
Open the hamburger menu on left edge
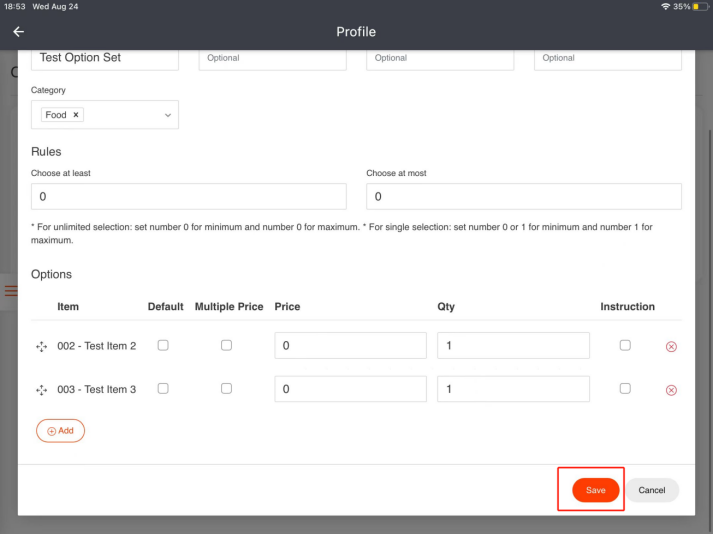click(10, 291)
